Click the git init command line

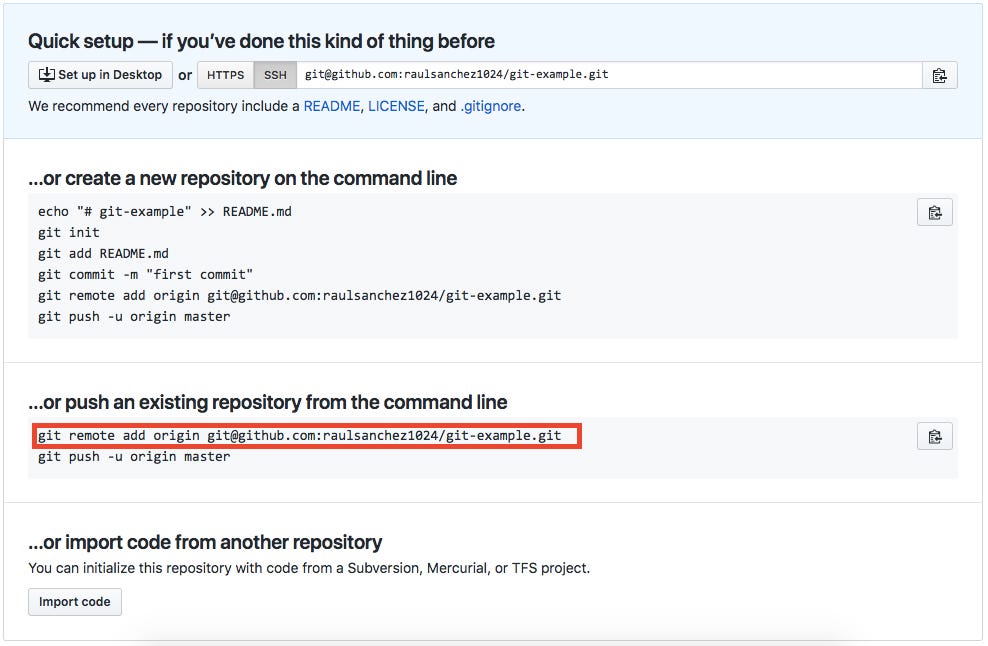pyautogui.click(x=66, y=232)
